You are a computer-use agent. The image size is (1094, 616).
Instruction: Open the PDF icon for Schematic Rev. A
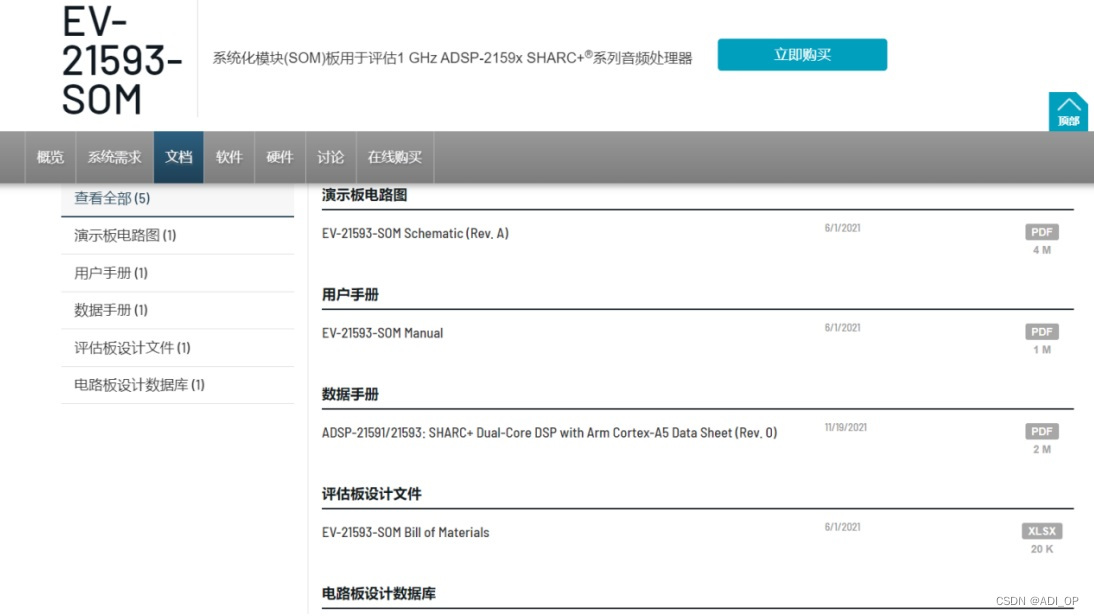point(1042,232)
